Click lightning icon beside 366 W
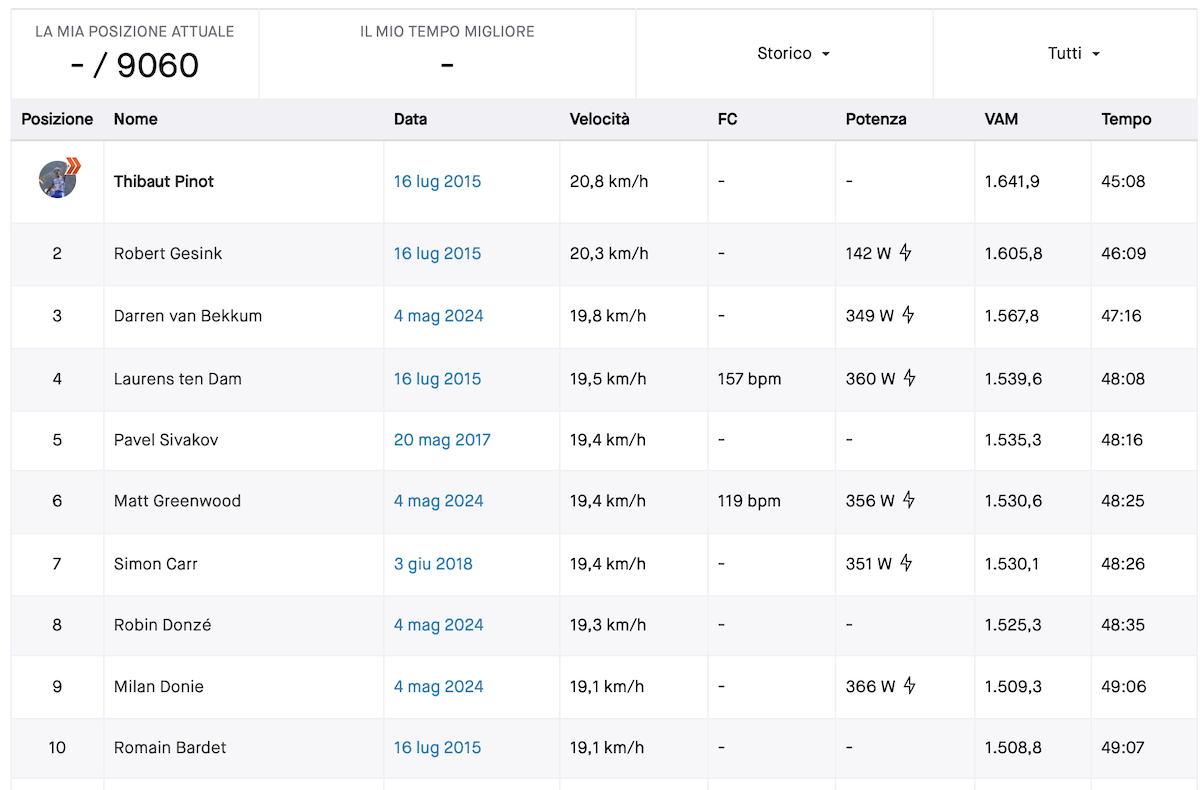Image resolution: width=1200 pixels, height=790 pixels. click(909, 687)
